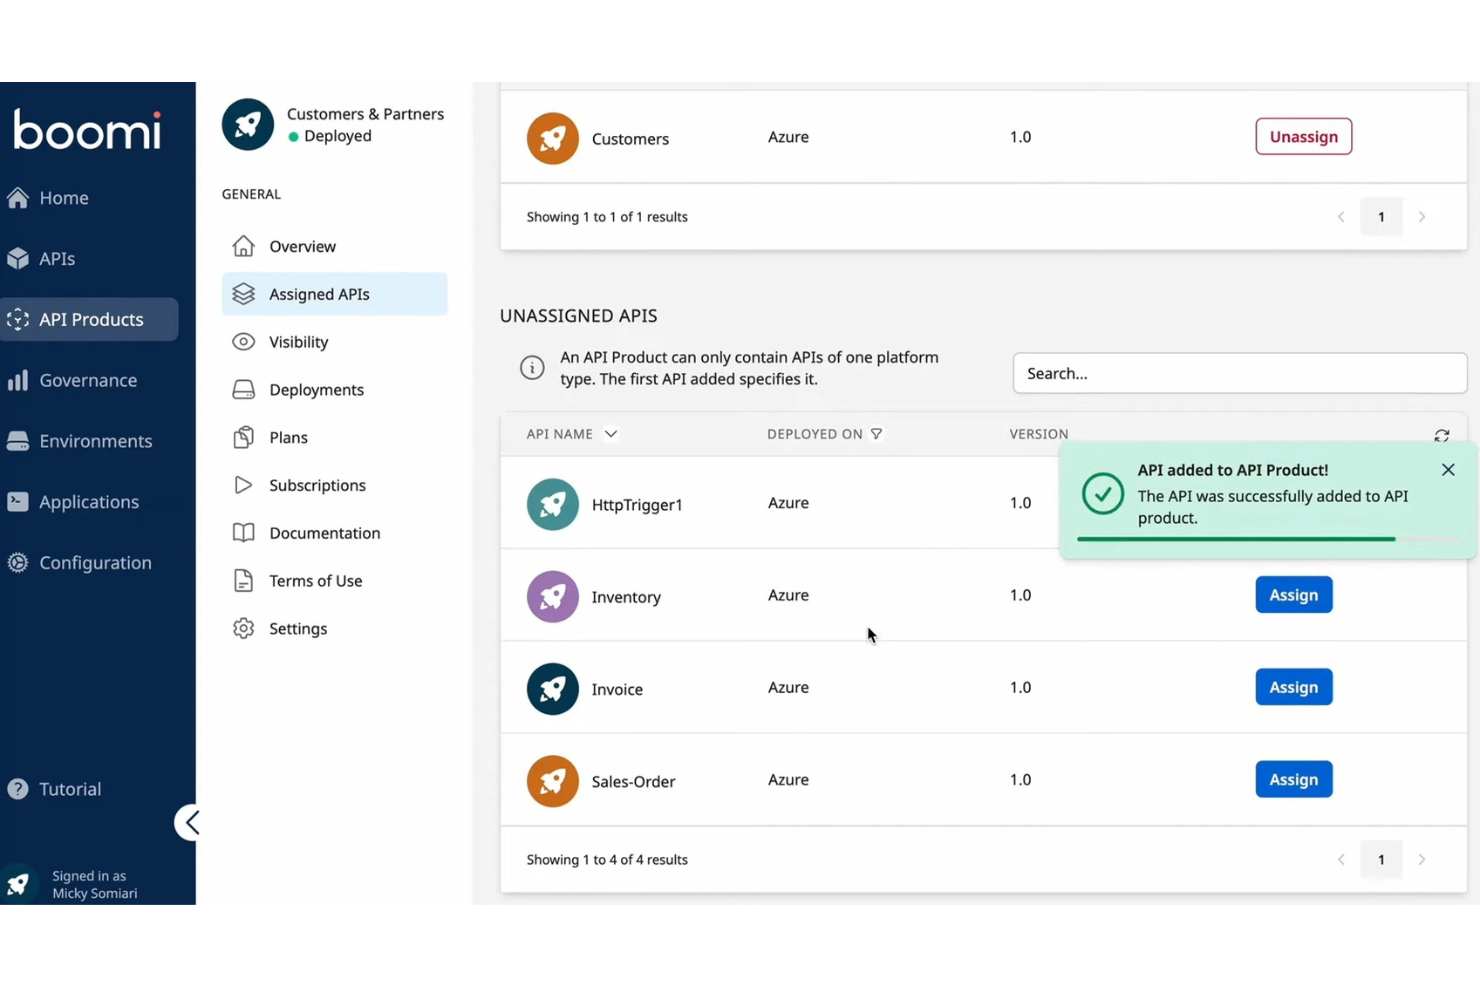Open the Tutorial help icon
The image size is (1480, 987).
click(18, 788)
